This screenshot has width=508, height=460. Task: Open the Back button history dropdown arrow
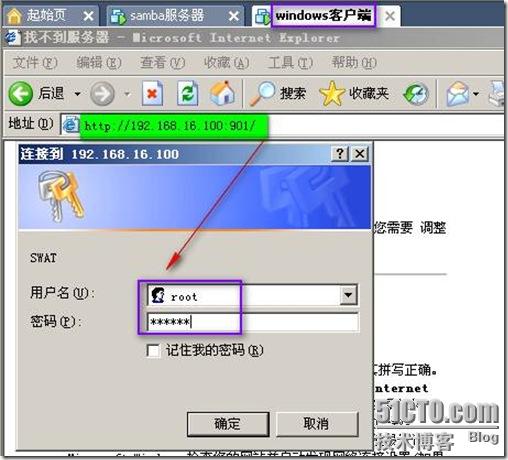(x=77, y=94)
